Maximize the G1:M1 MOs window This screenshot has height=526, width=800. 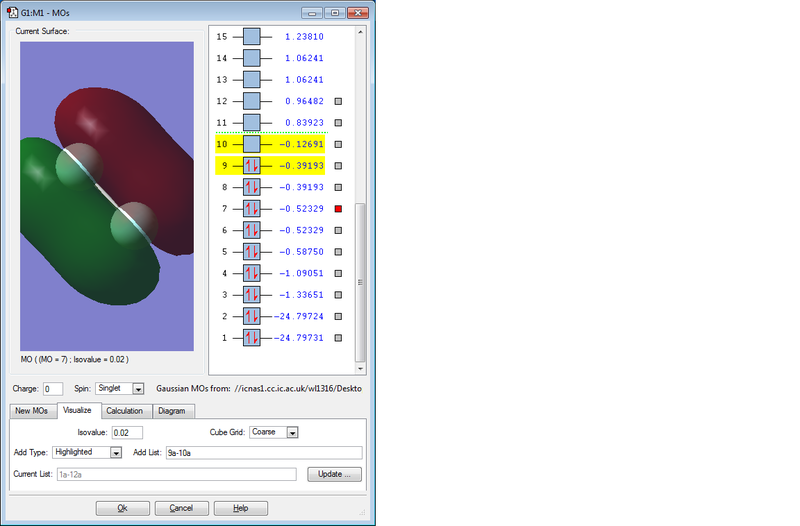(x=335, y=13)
